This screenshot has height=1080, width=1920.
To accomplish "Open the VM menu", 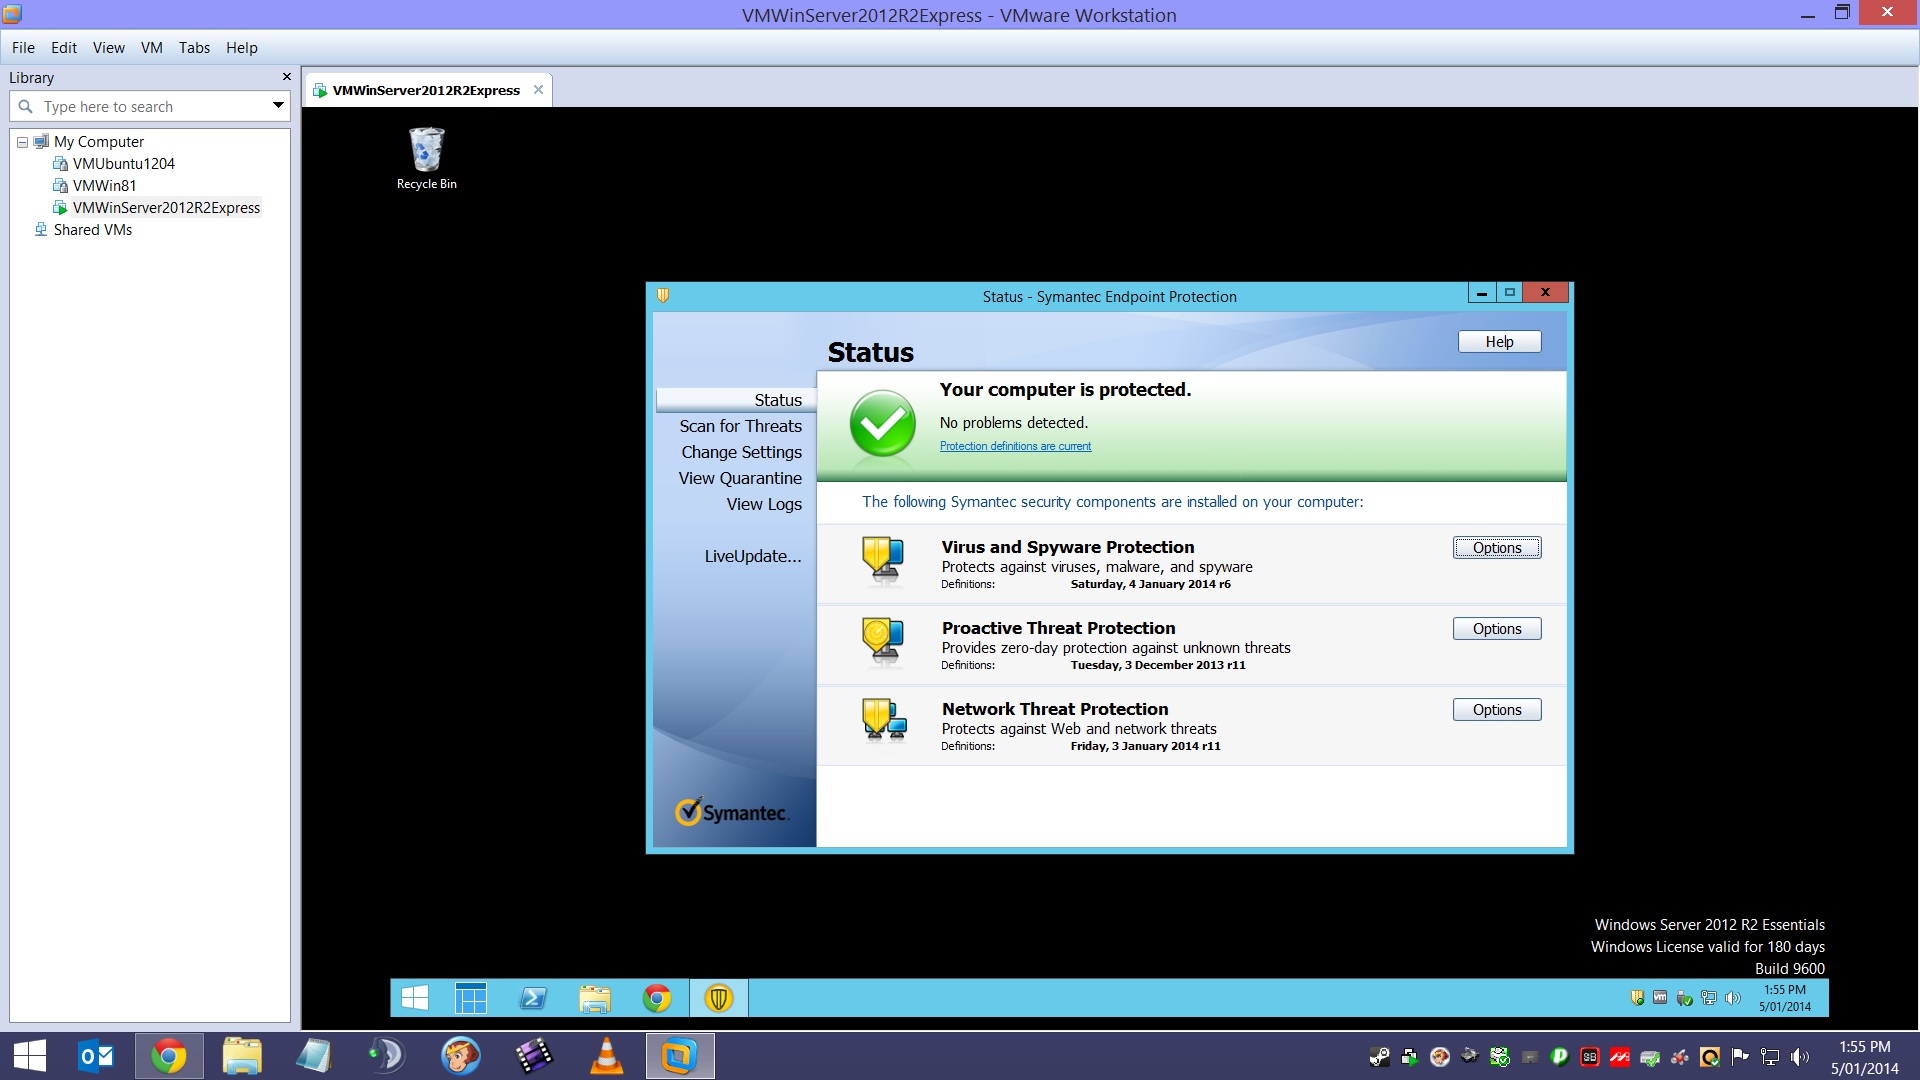I will coord(151,47).
